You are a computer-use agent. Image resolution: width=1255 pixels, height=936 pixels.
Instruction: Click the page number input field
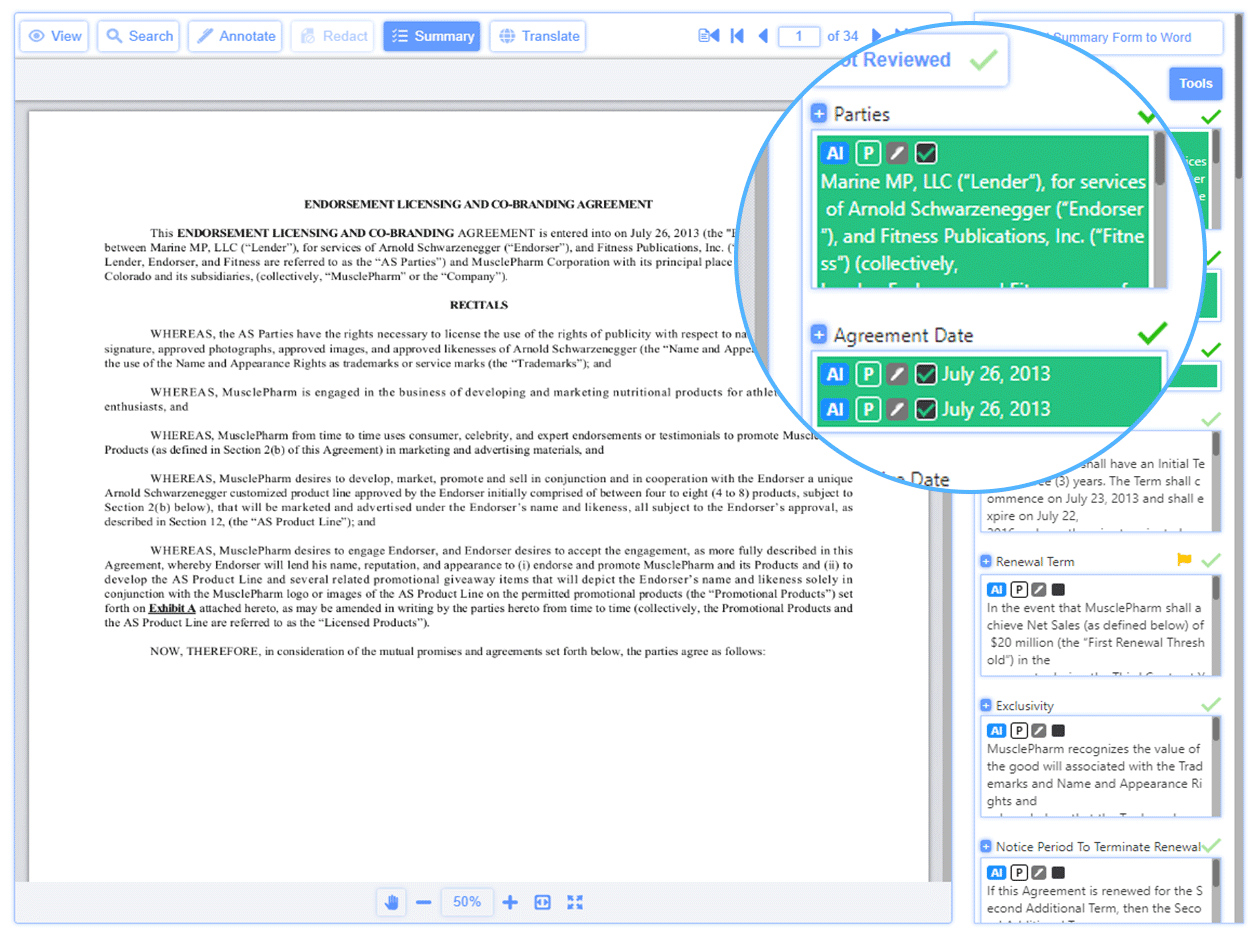799,36
